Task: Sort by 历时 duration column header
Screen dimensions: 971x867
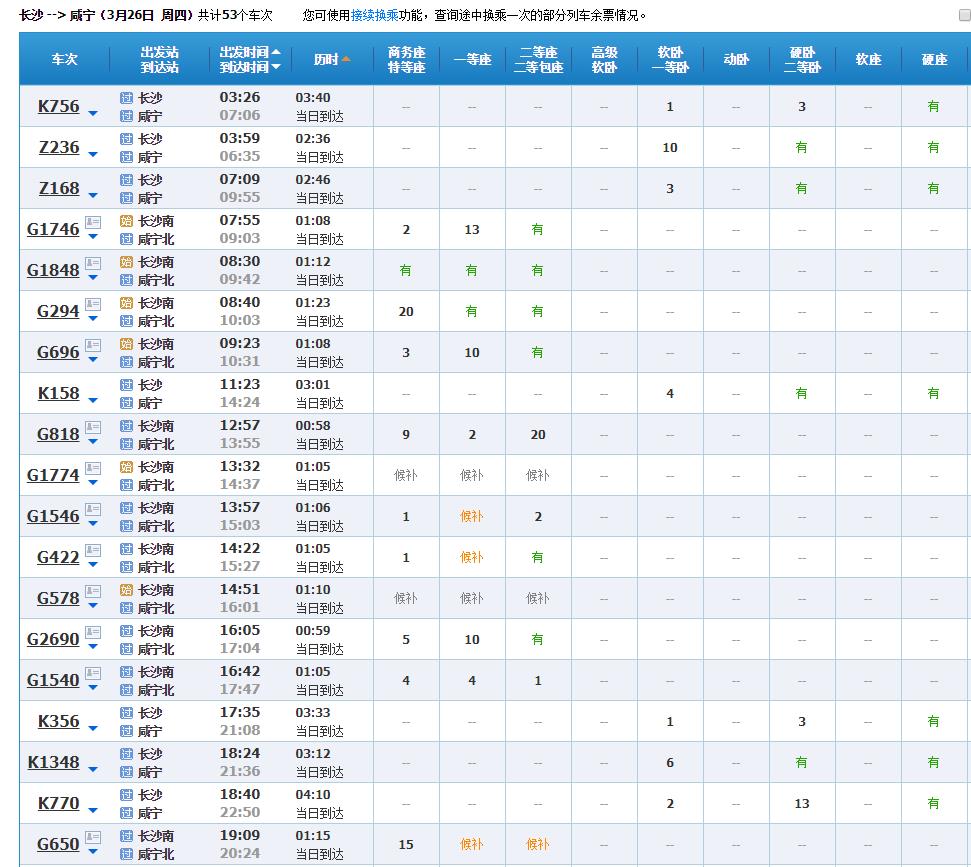Action: [331, 59]
